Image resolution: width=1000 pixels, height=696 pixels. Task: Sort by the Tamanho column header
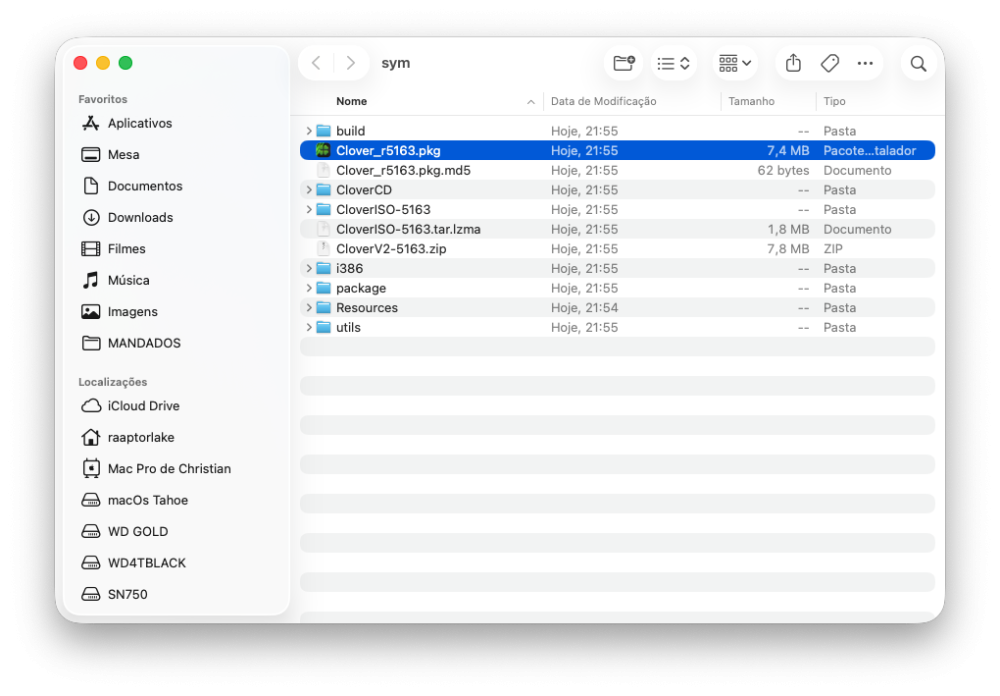pyautogui.click(x=751, y=101)
